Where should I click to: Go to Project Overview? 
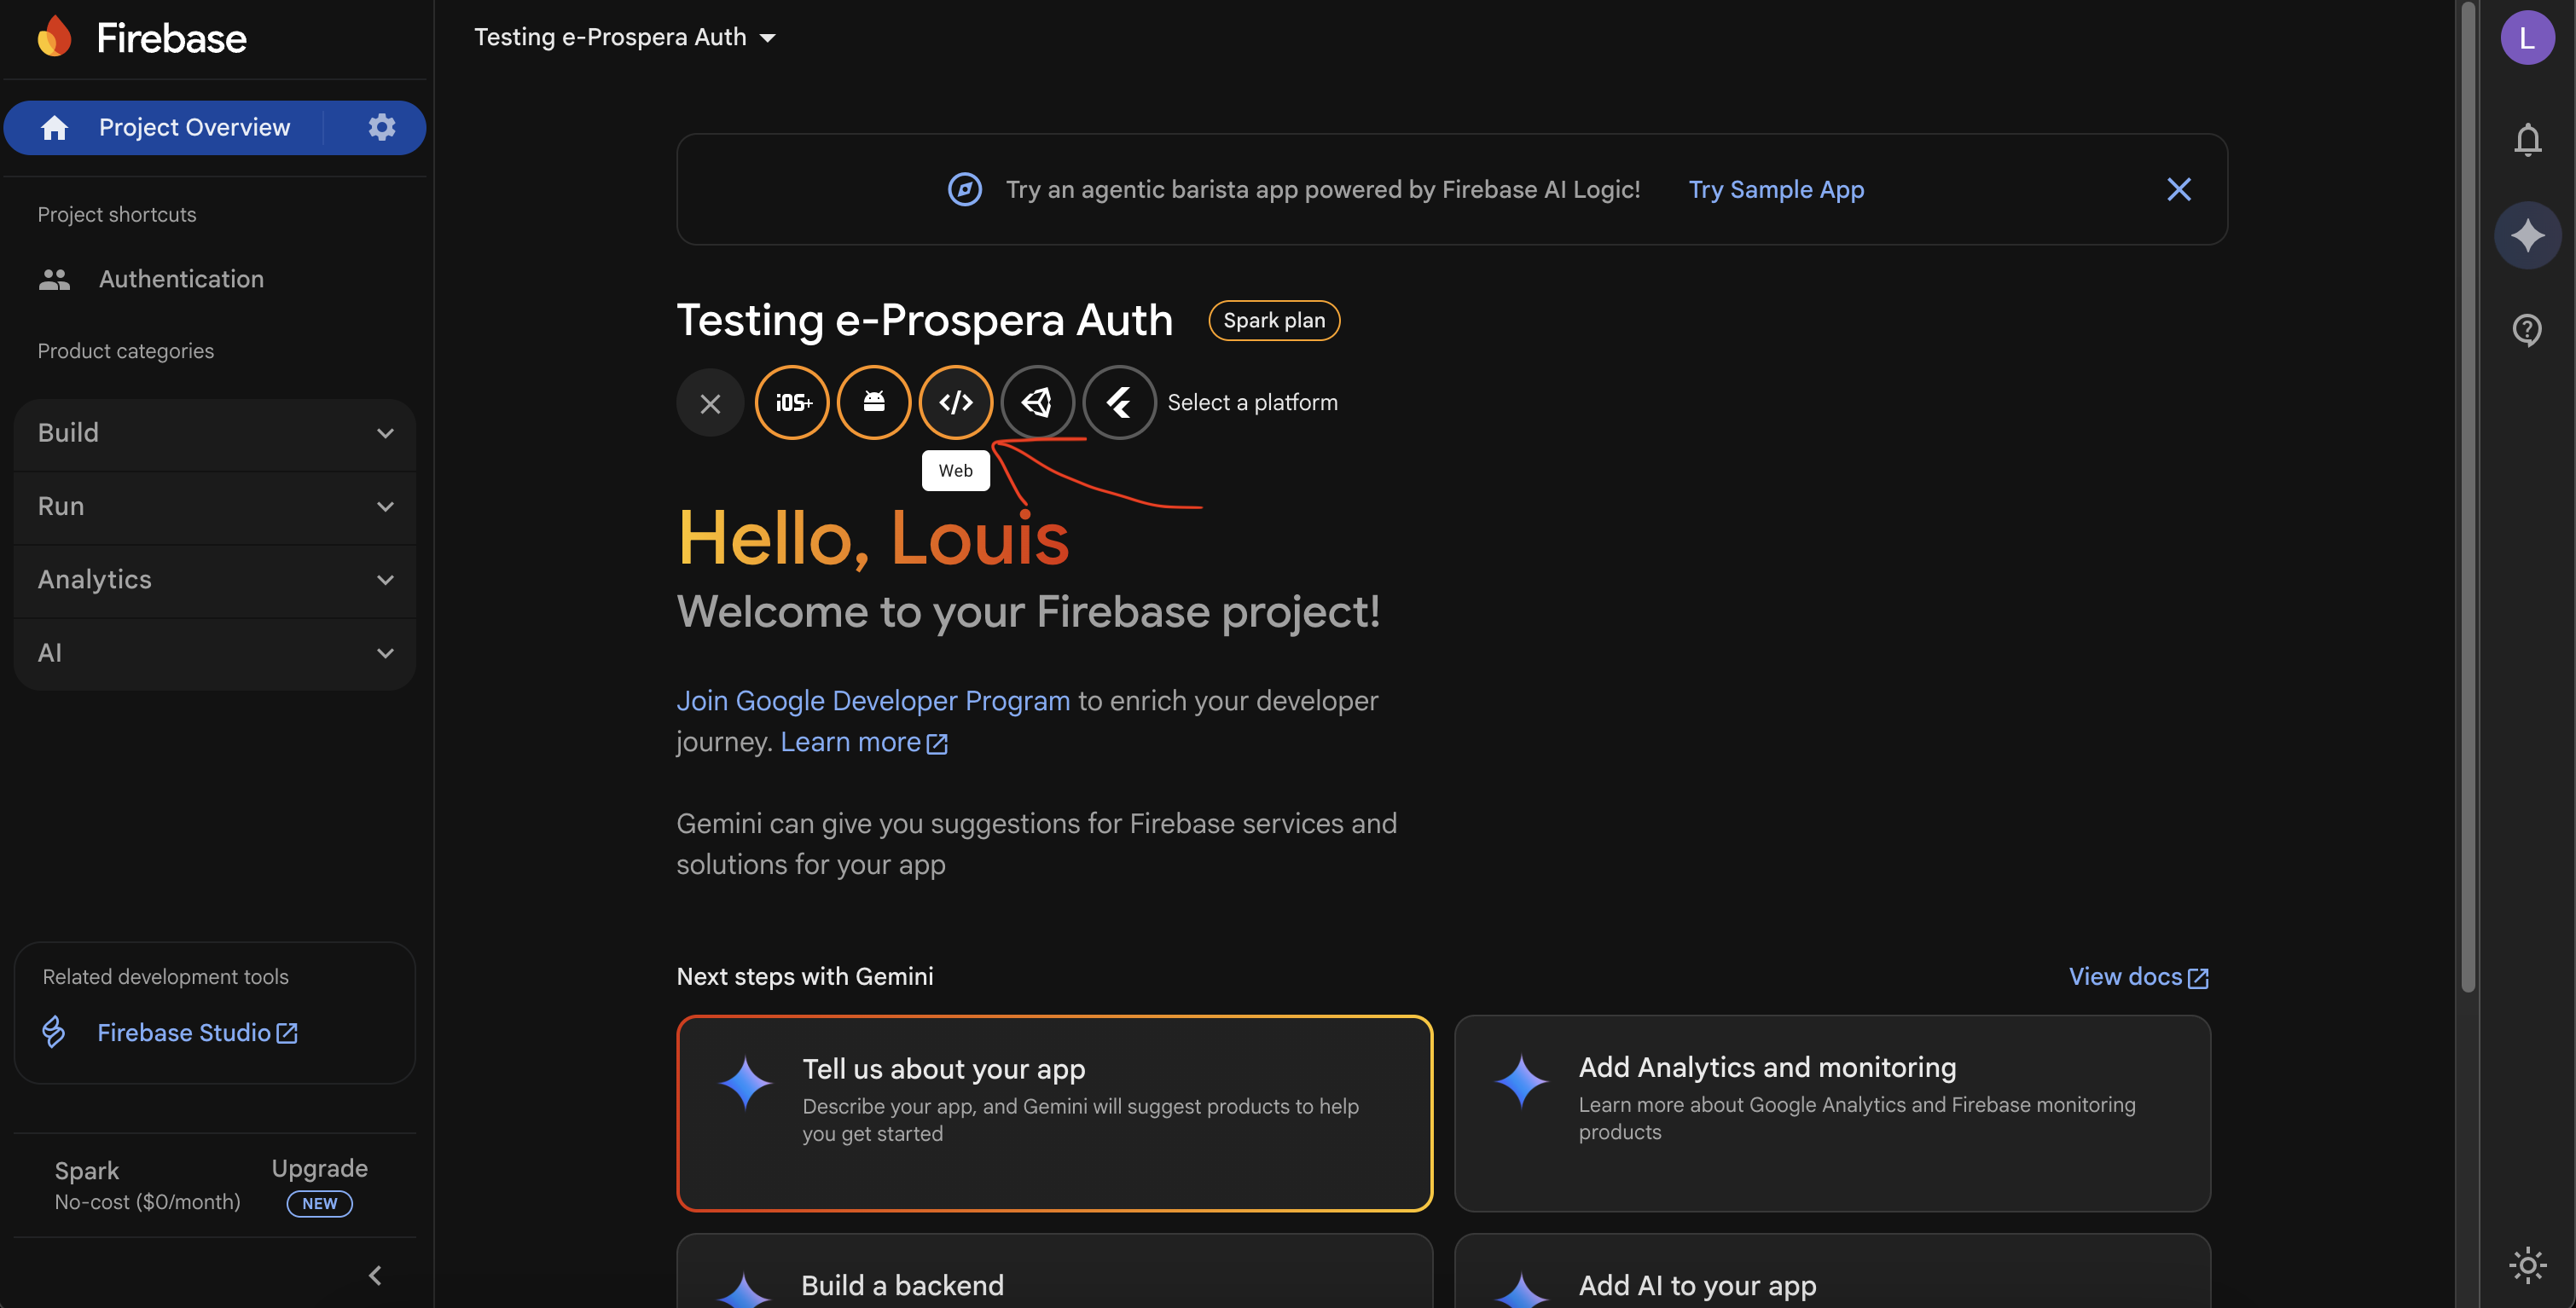pyautogui.click(x=194, y=127)
